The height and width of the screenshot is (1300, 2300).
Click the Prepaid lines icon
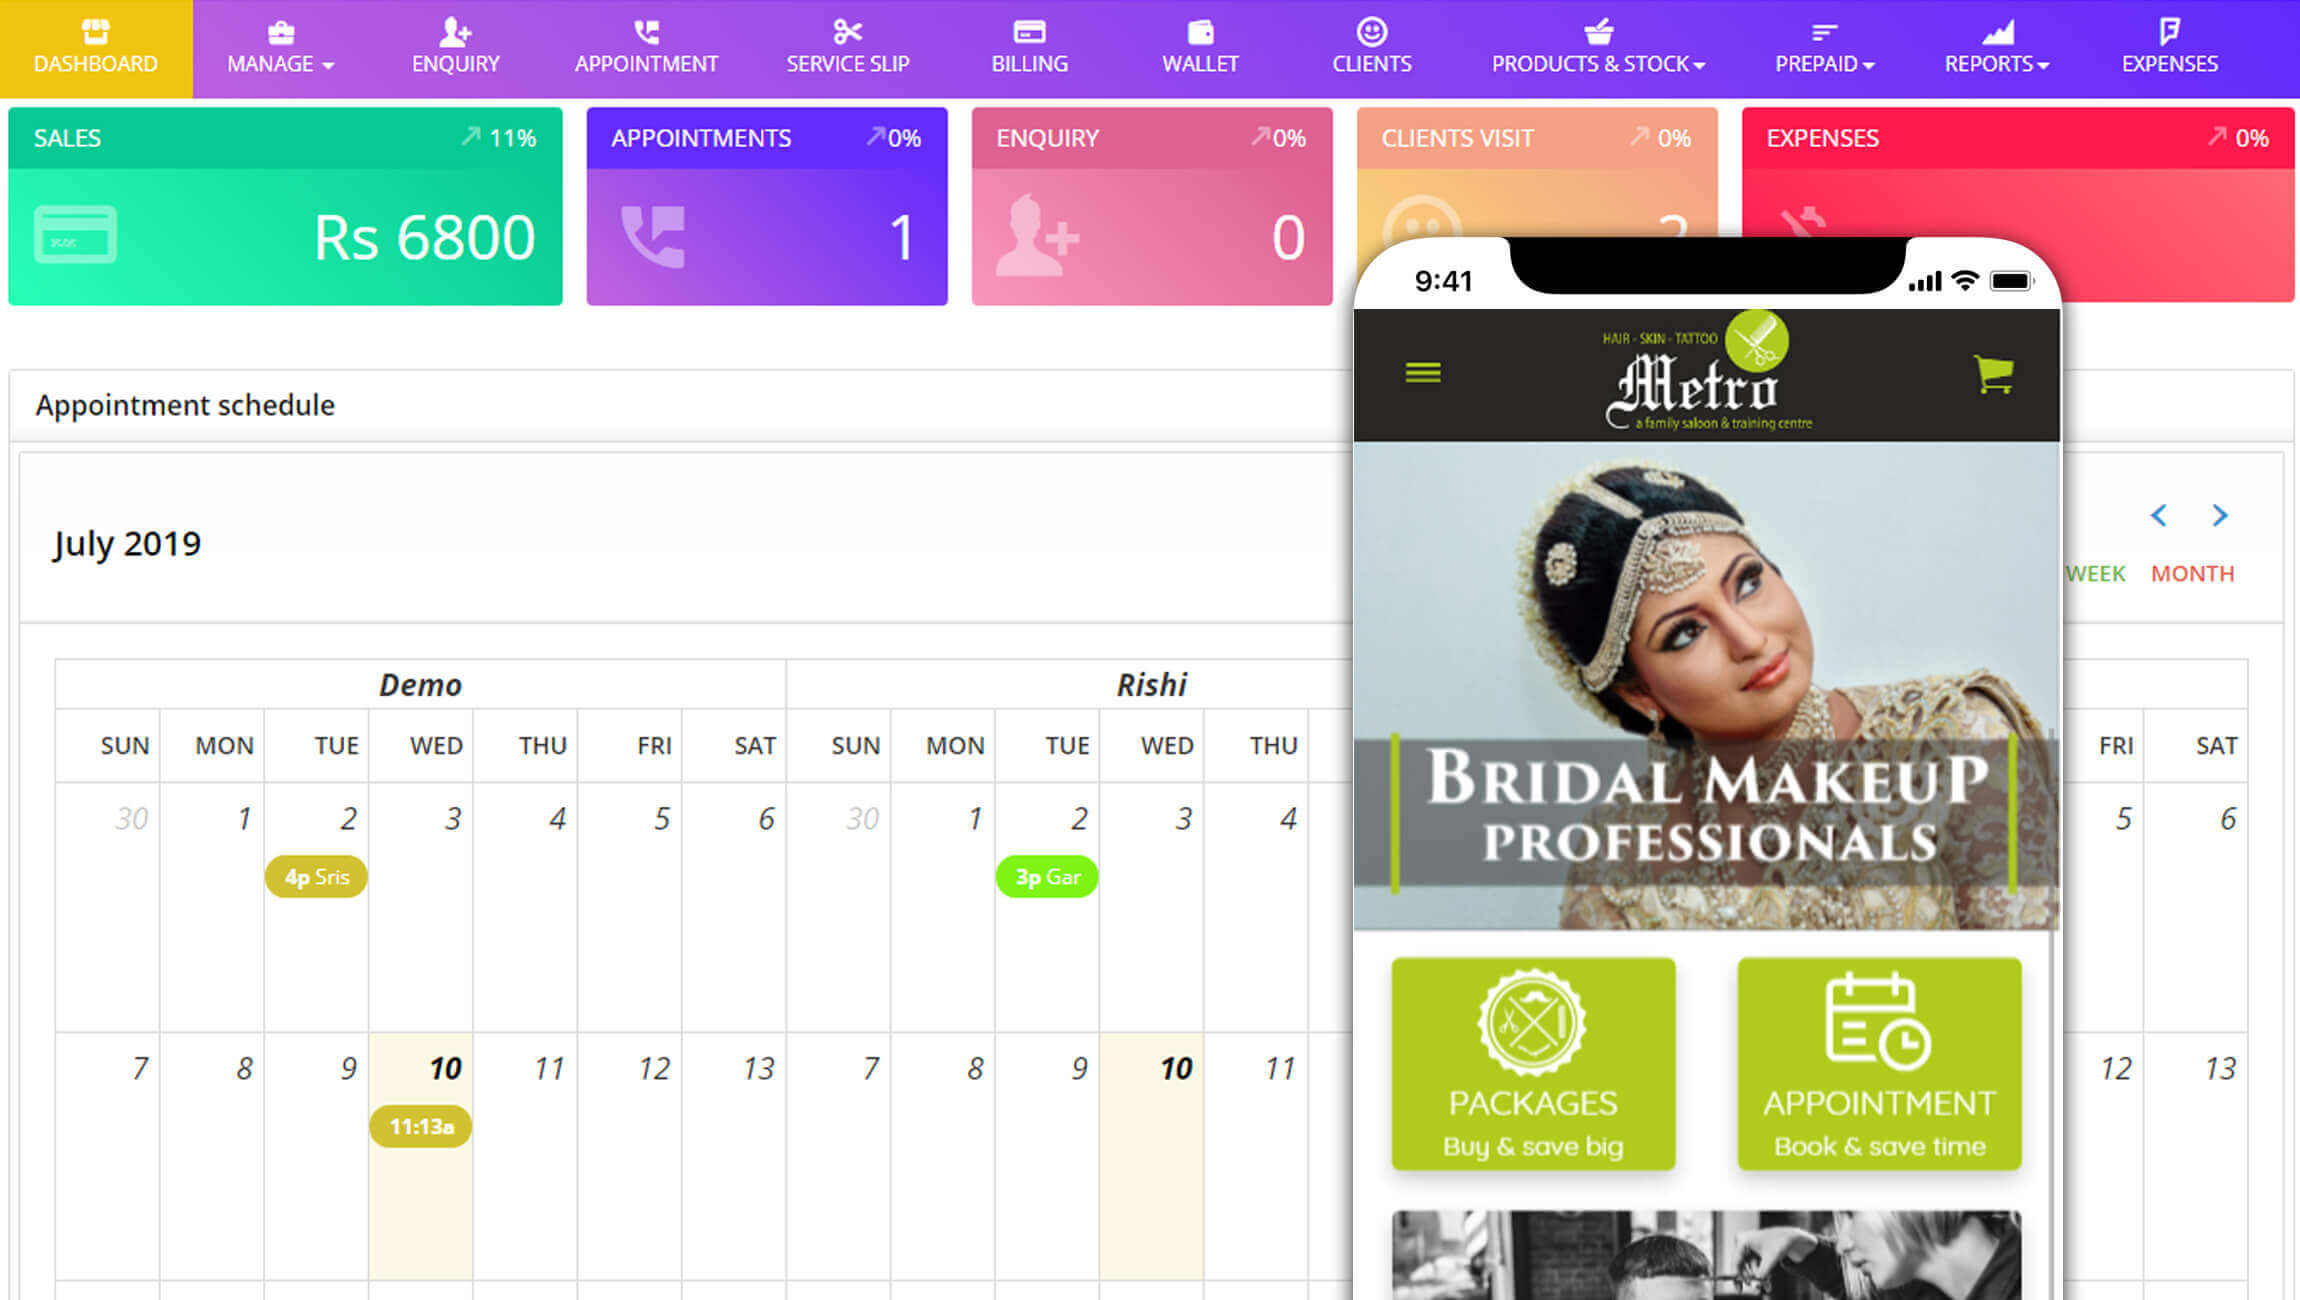point(1824,33)
